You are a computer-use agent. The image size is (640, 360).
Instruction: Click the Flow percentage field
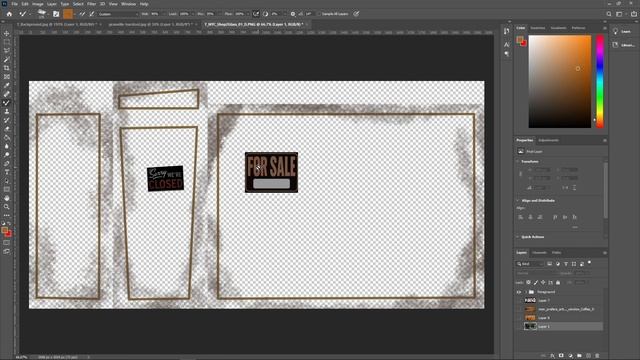tap(240, 14)
